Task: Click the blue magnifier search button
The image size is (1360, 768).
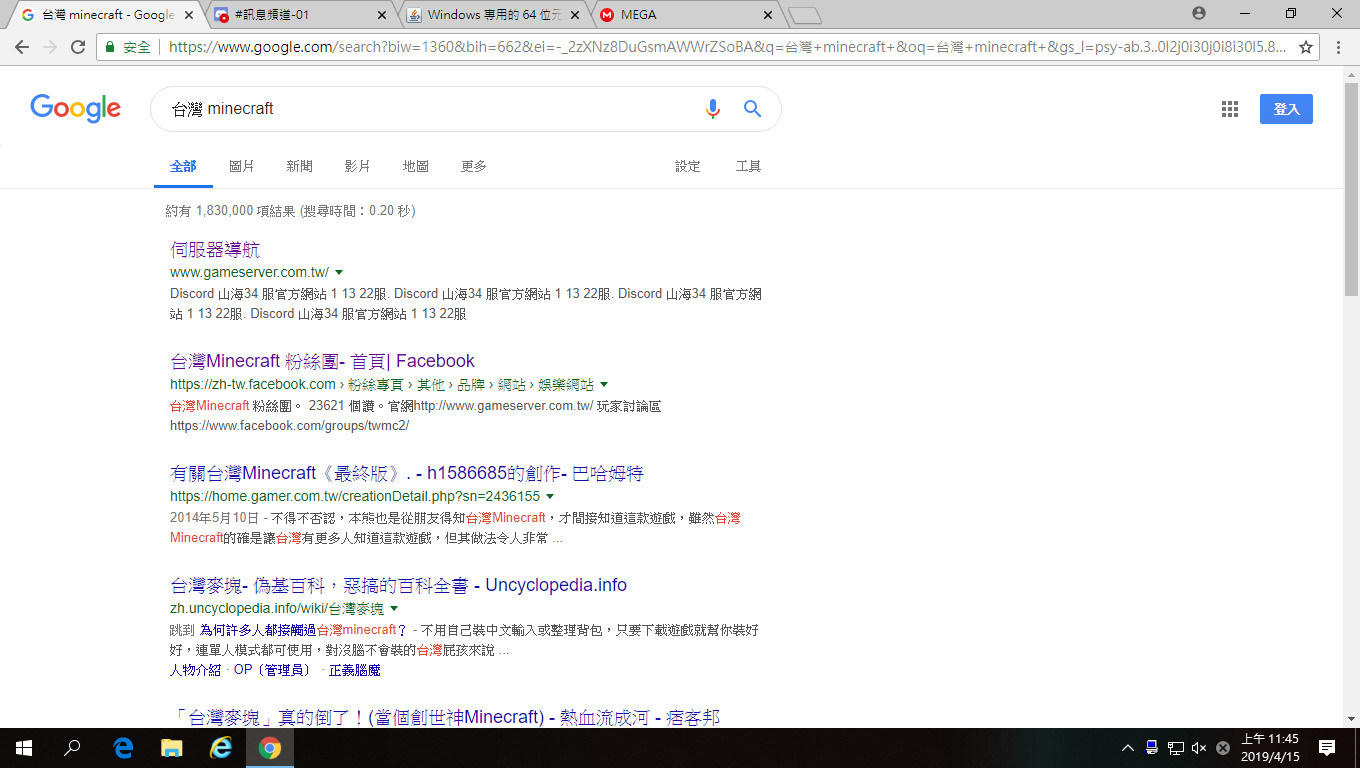Action: coord(753,109)
